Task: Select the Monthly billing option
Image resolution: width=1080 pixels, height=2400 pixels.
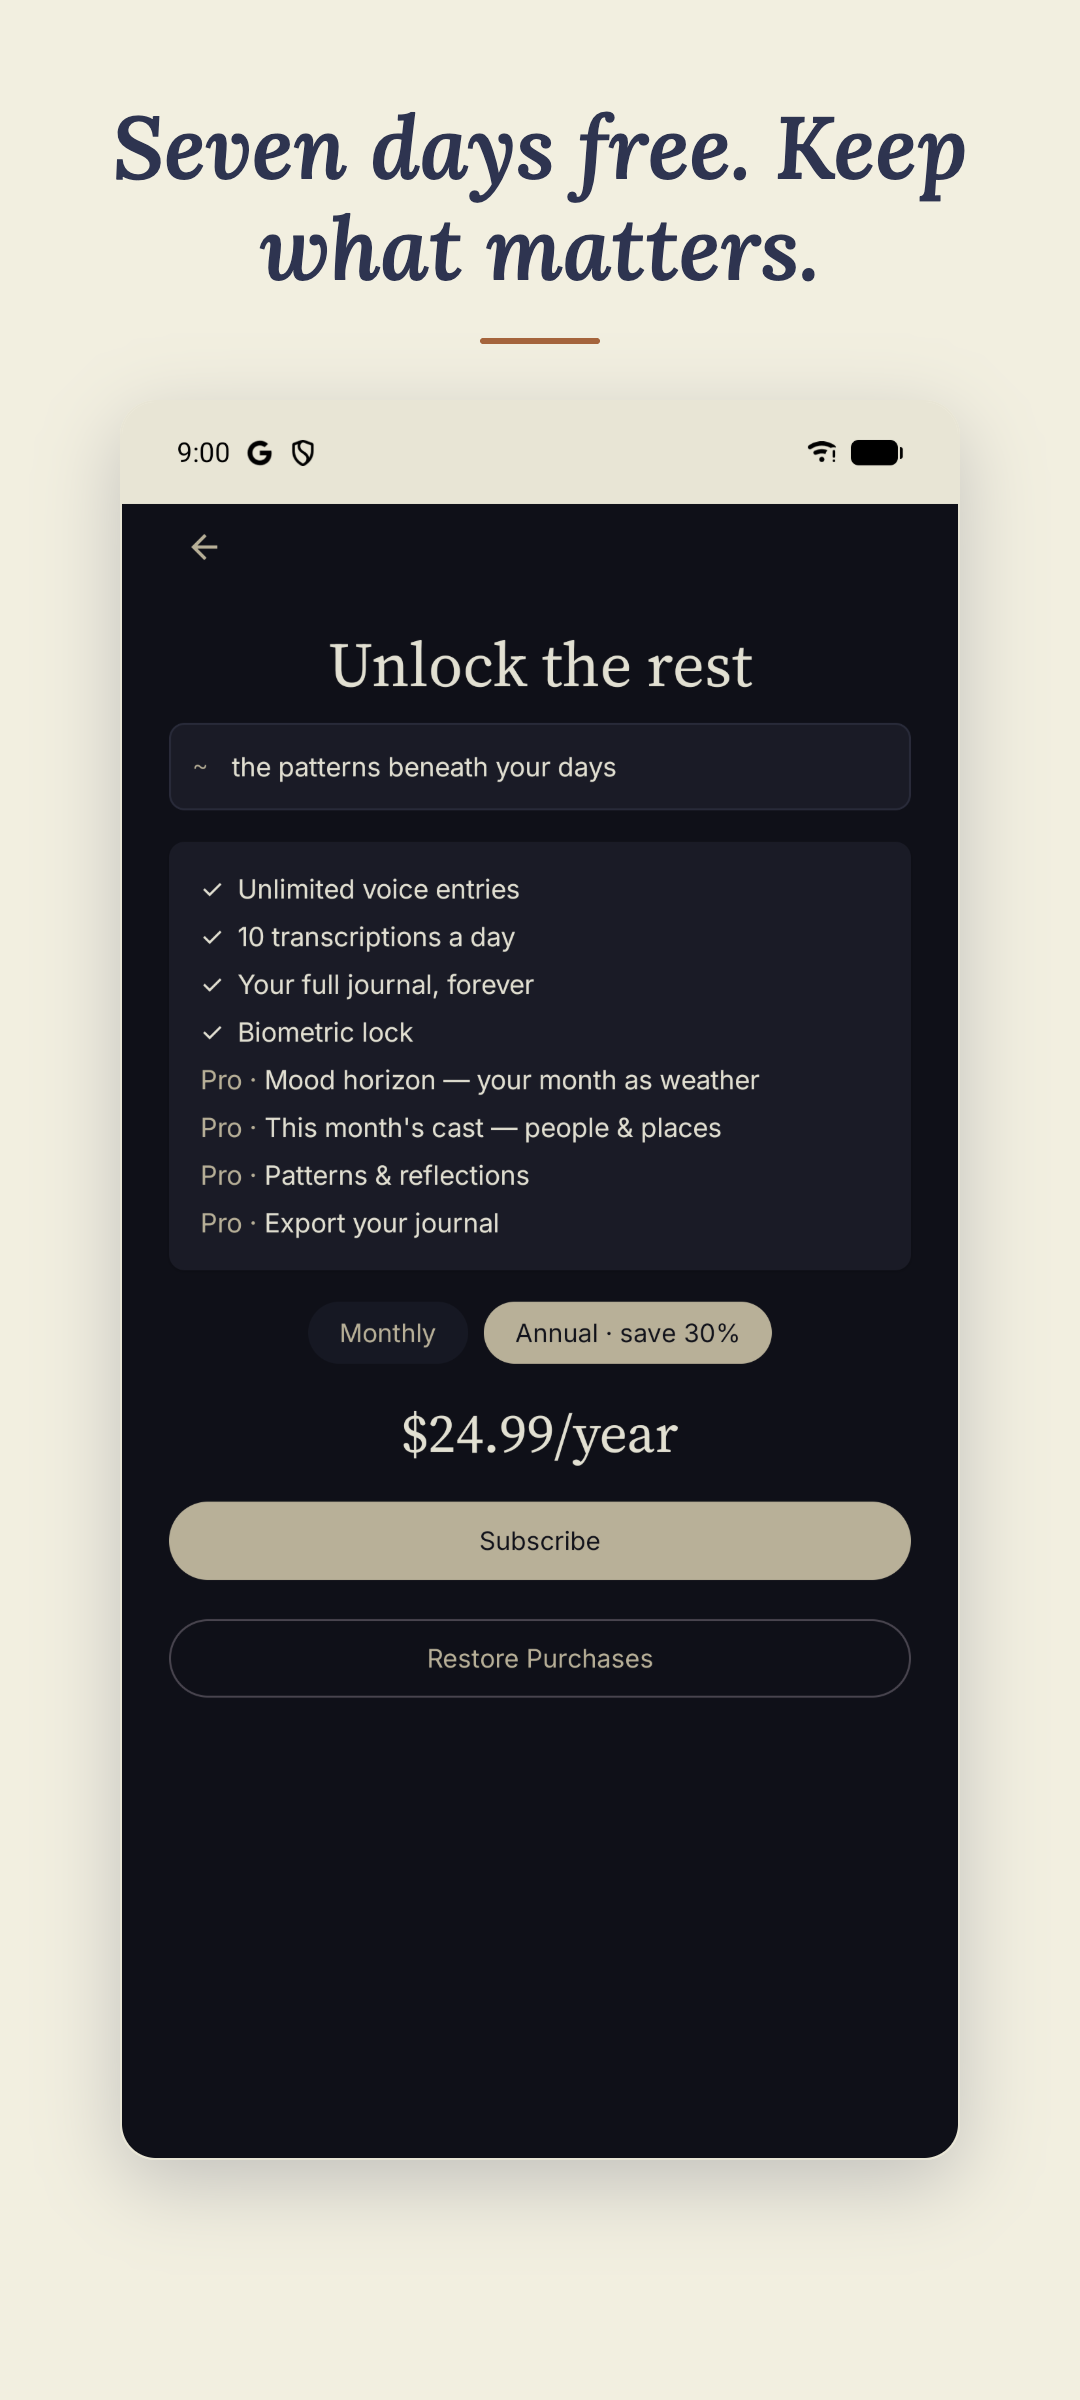Action: tap(388, 1333)
